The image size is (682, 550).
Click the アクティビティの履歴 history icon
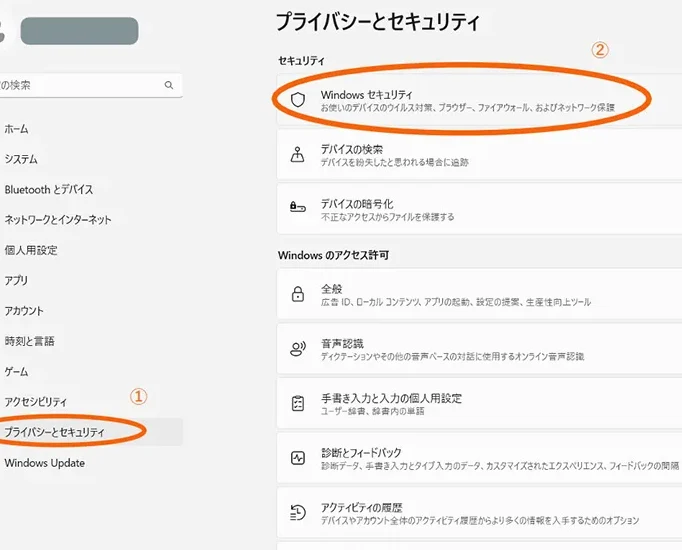tap(298, 513)
